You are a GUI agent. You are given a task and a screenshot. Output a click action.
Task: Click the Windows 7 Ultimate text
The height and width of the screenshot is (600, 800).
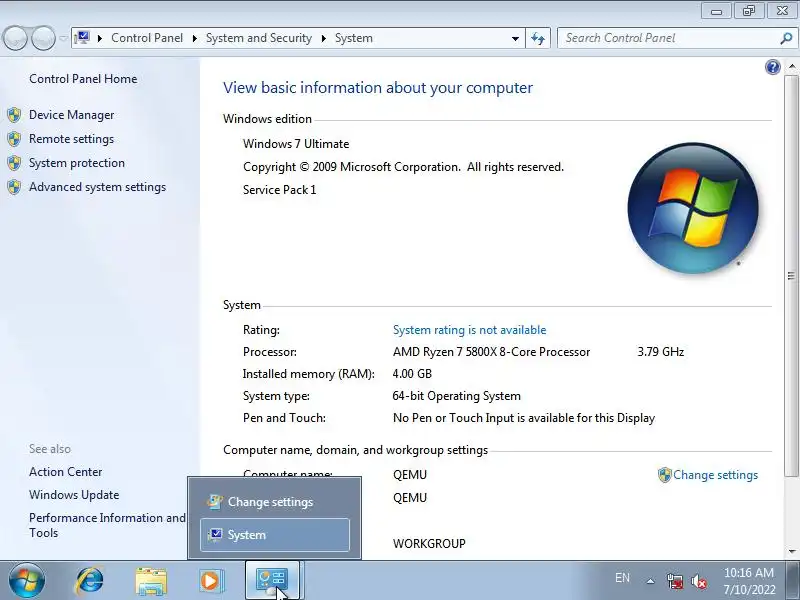click(296, 144)
